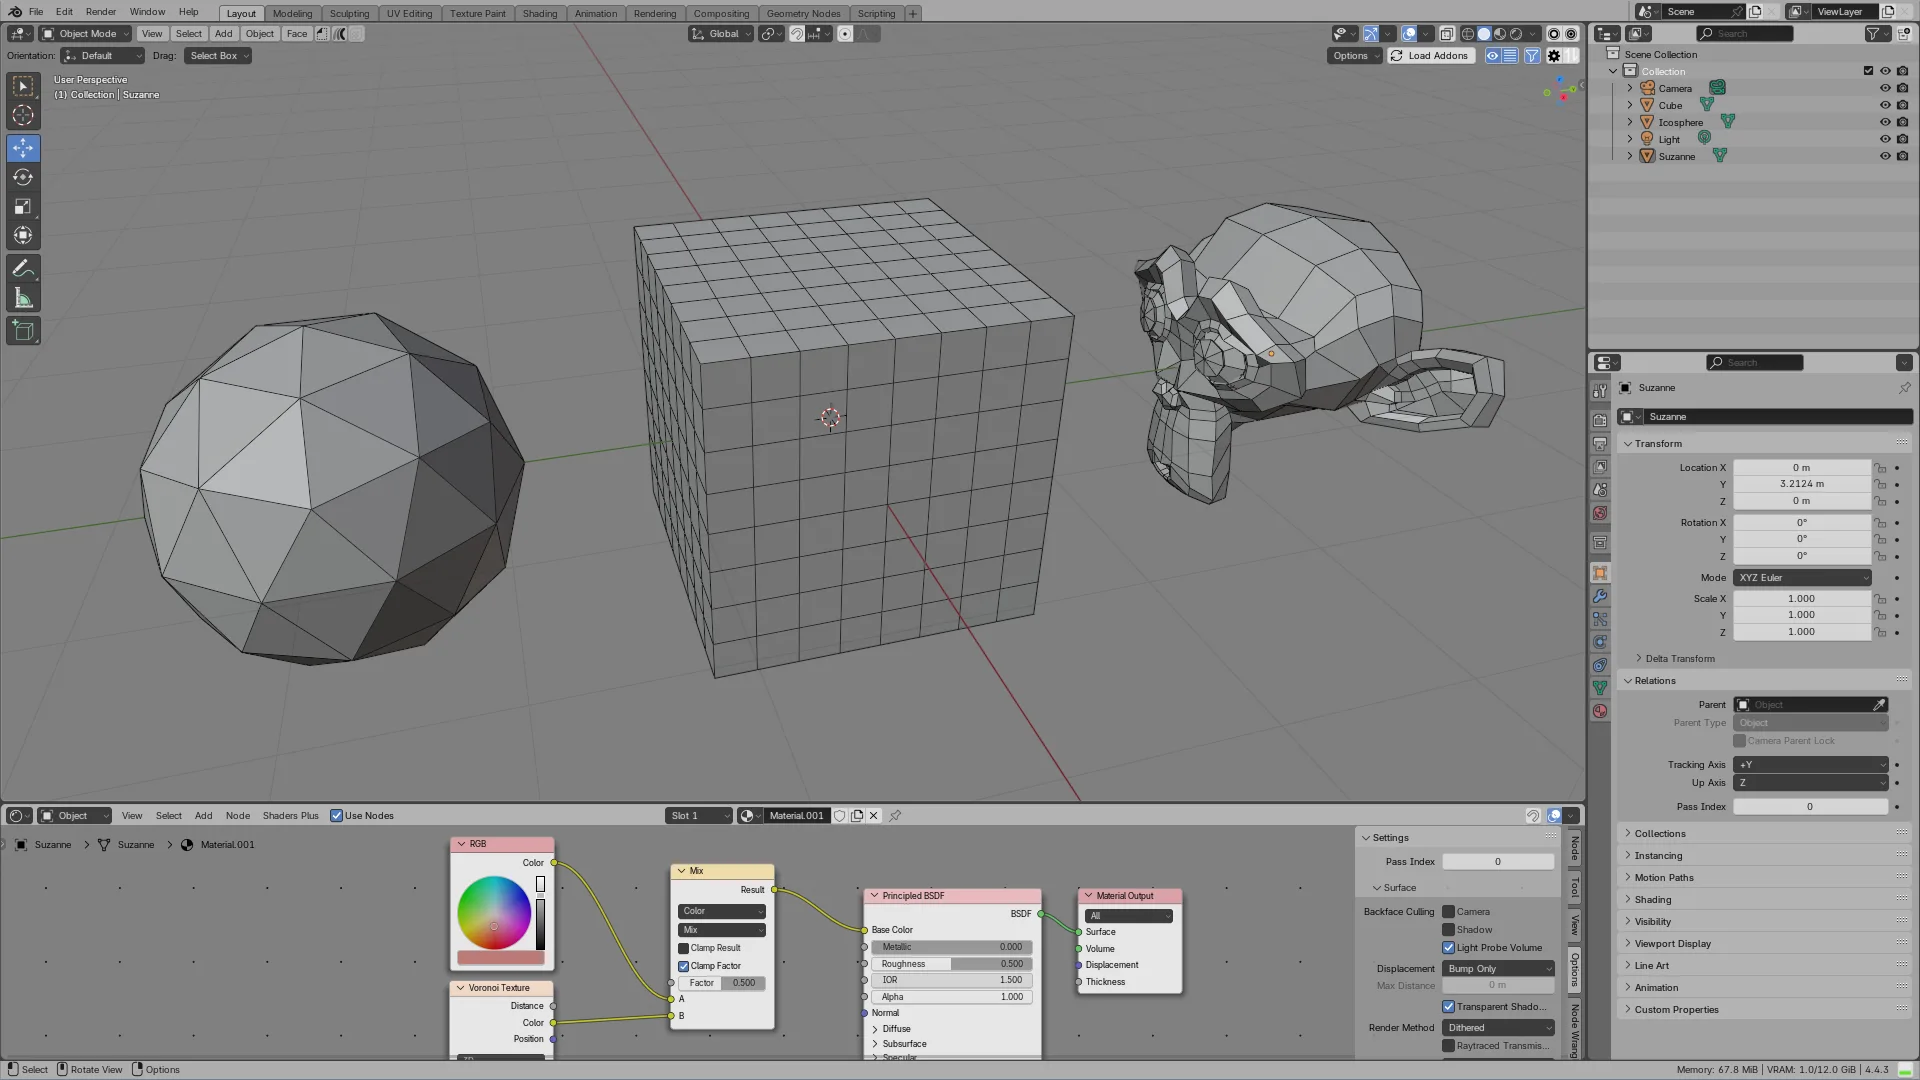Image resolution: width=1920 pixels, height=1080 pixels.
Task: Enable Backface Culling Shadow checkbox
Action: click(1448, 930)
